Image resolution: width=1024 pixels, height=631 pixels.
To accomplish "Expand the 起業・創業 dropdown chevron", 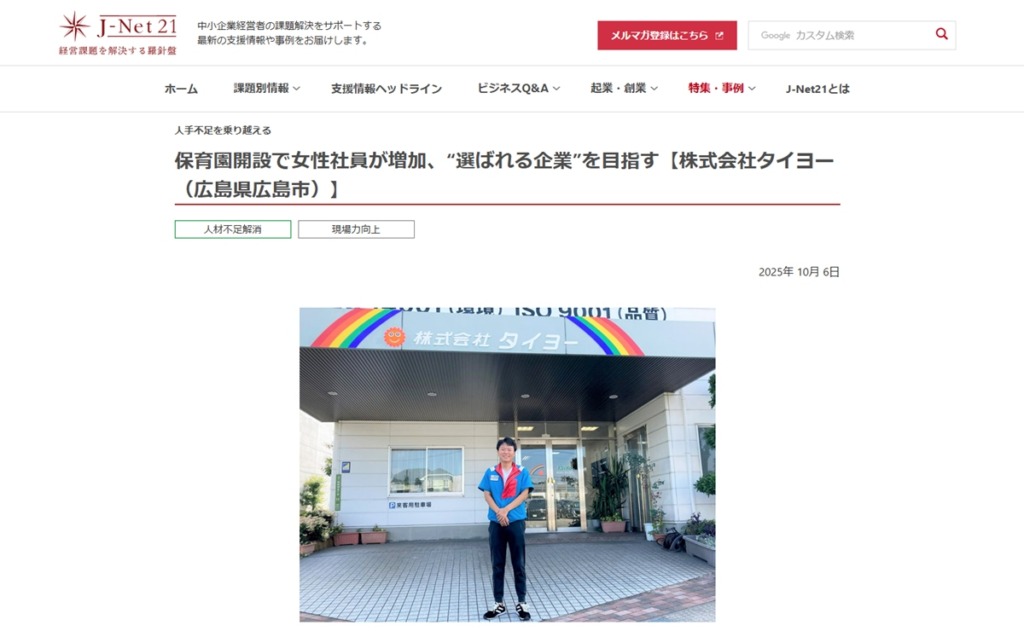I will point(654,88).
